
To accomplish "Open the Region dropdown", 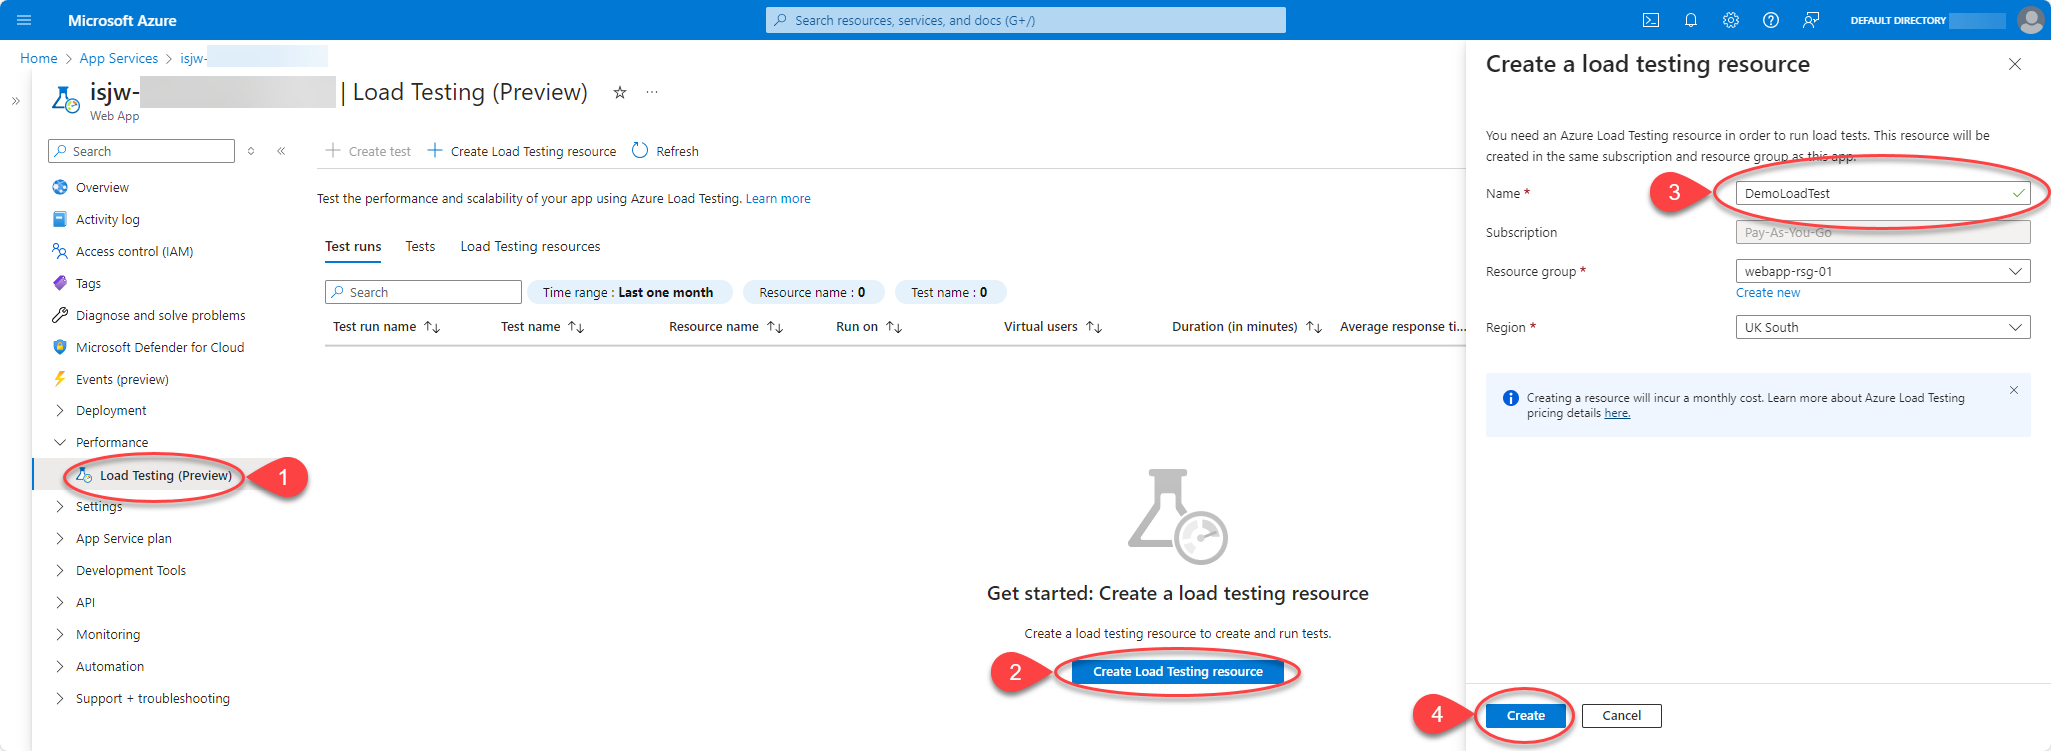I will click(1883, 327).
